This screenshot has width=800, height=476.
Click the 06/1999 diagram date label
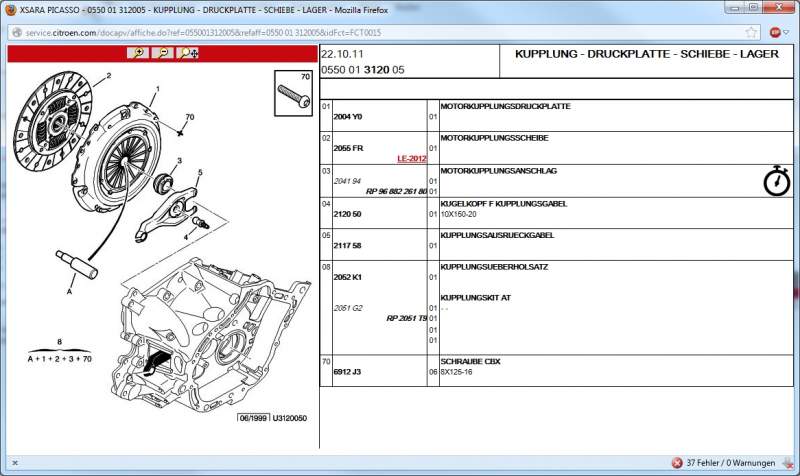[254, 418]
